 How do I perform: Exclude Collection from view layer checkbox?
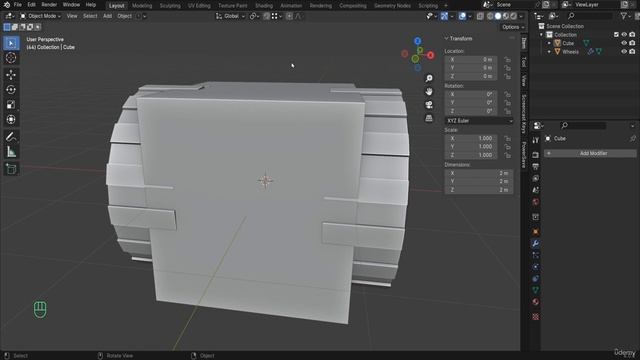[616, 35]
